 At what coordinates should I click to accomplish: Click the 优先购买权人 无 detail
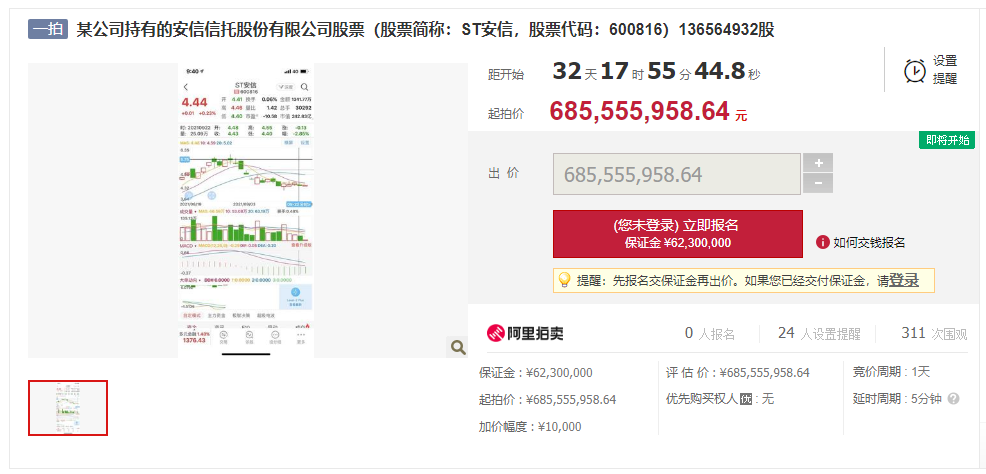(720, 399)
